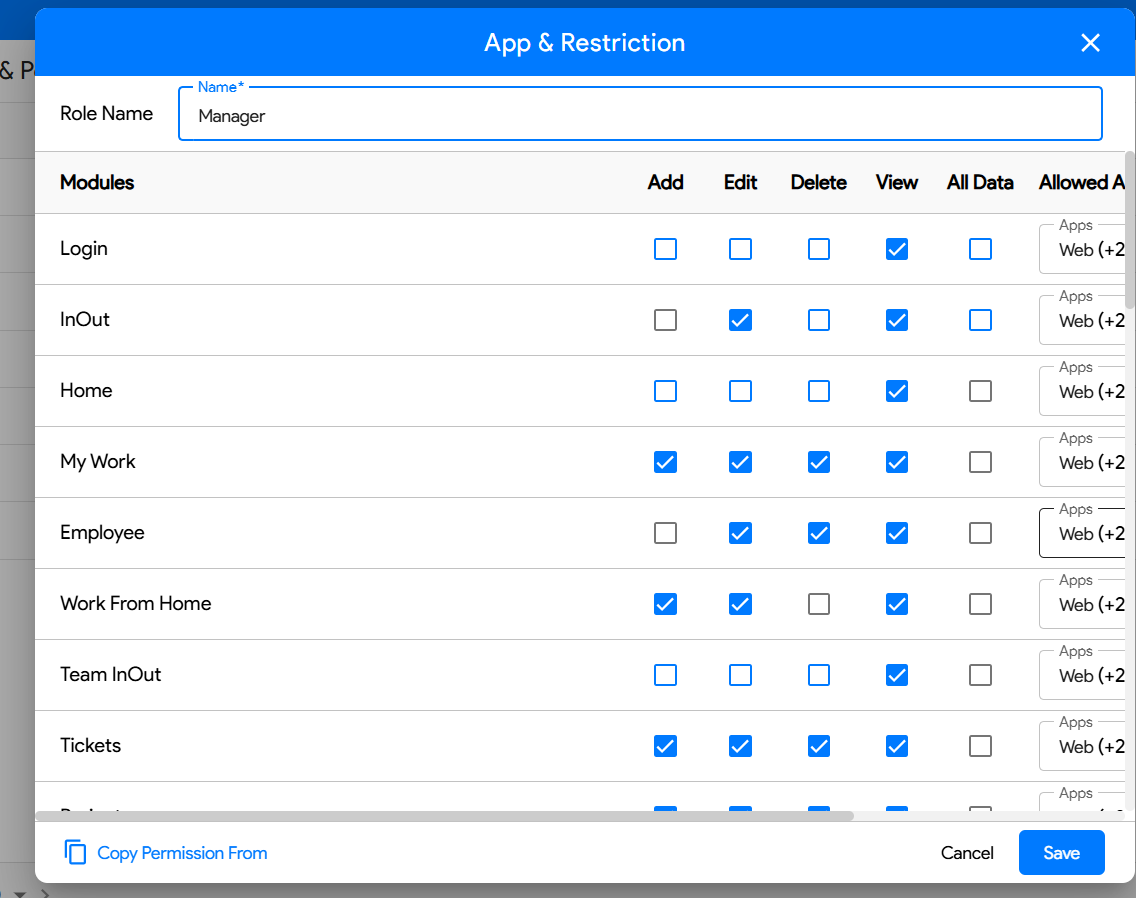Uncheck Delete permission for My Work
Viewport: 1136px width, 898px height.
(818, 462)
